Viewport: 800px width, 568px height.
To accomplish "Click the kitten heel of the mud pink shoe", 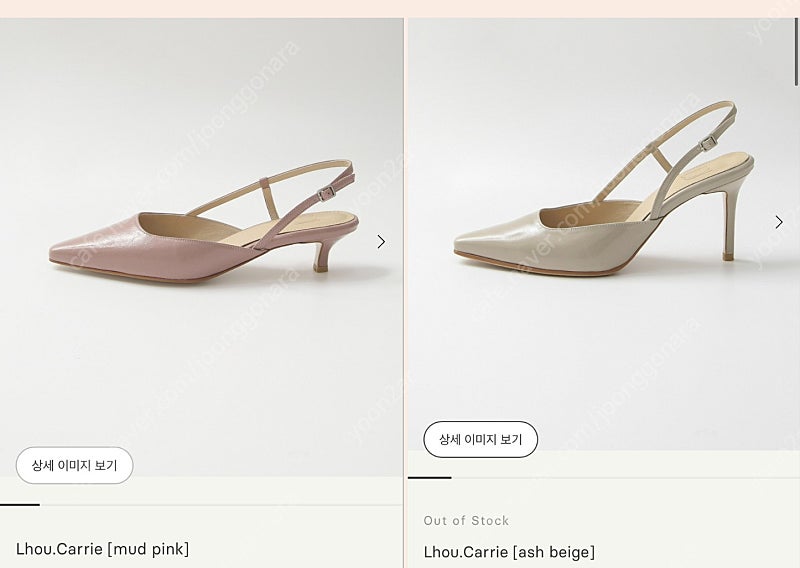I will click(321, 256).
